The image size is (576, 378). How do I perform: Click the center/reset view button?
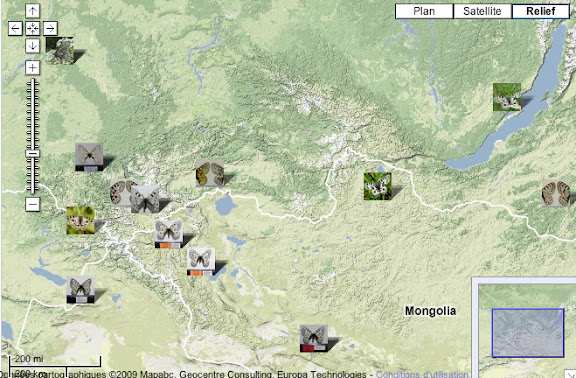33,28
